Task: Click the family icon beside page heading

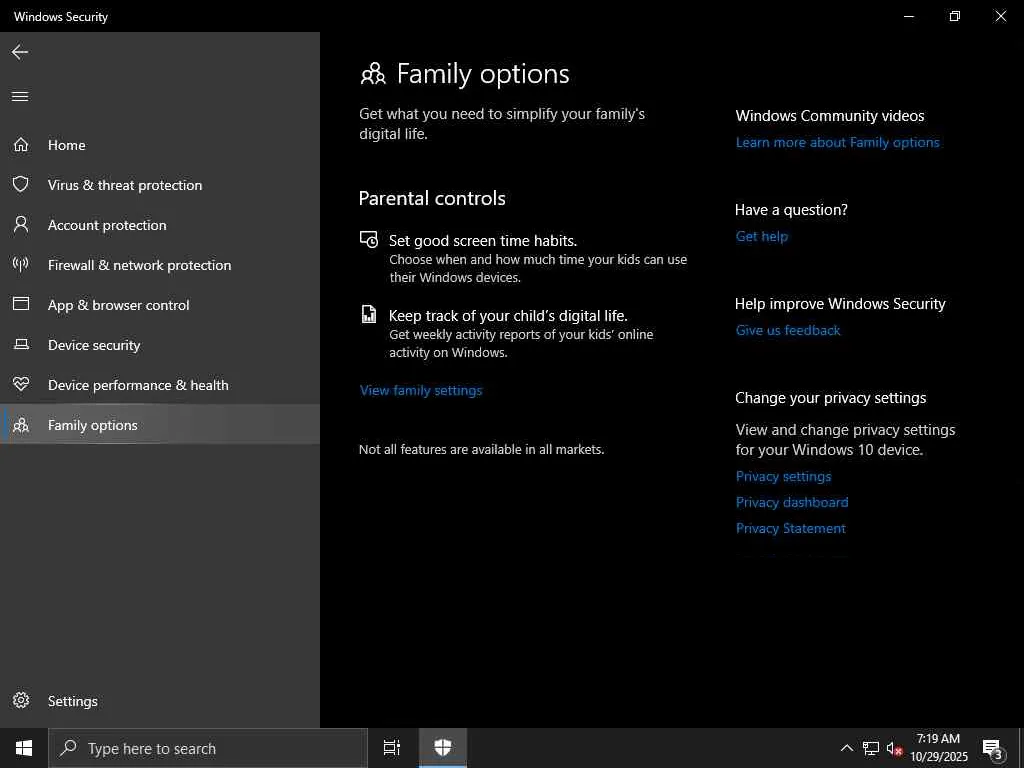Action: tap(373, 74)
